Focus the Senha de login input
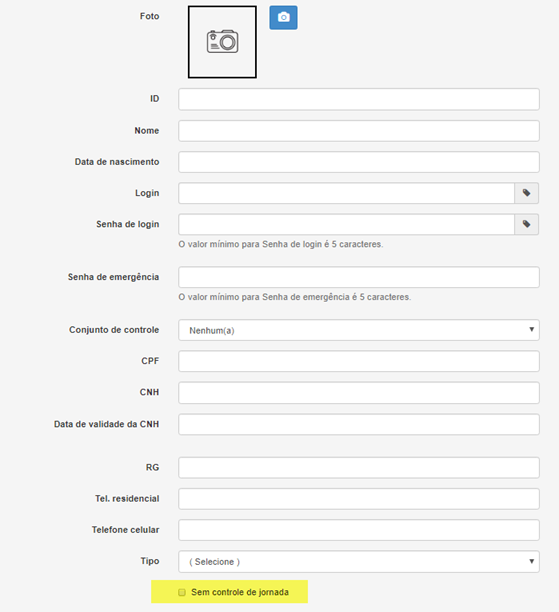 coord(347,224)
